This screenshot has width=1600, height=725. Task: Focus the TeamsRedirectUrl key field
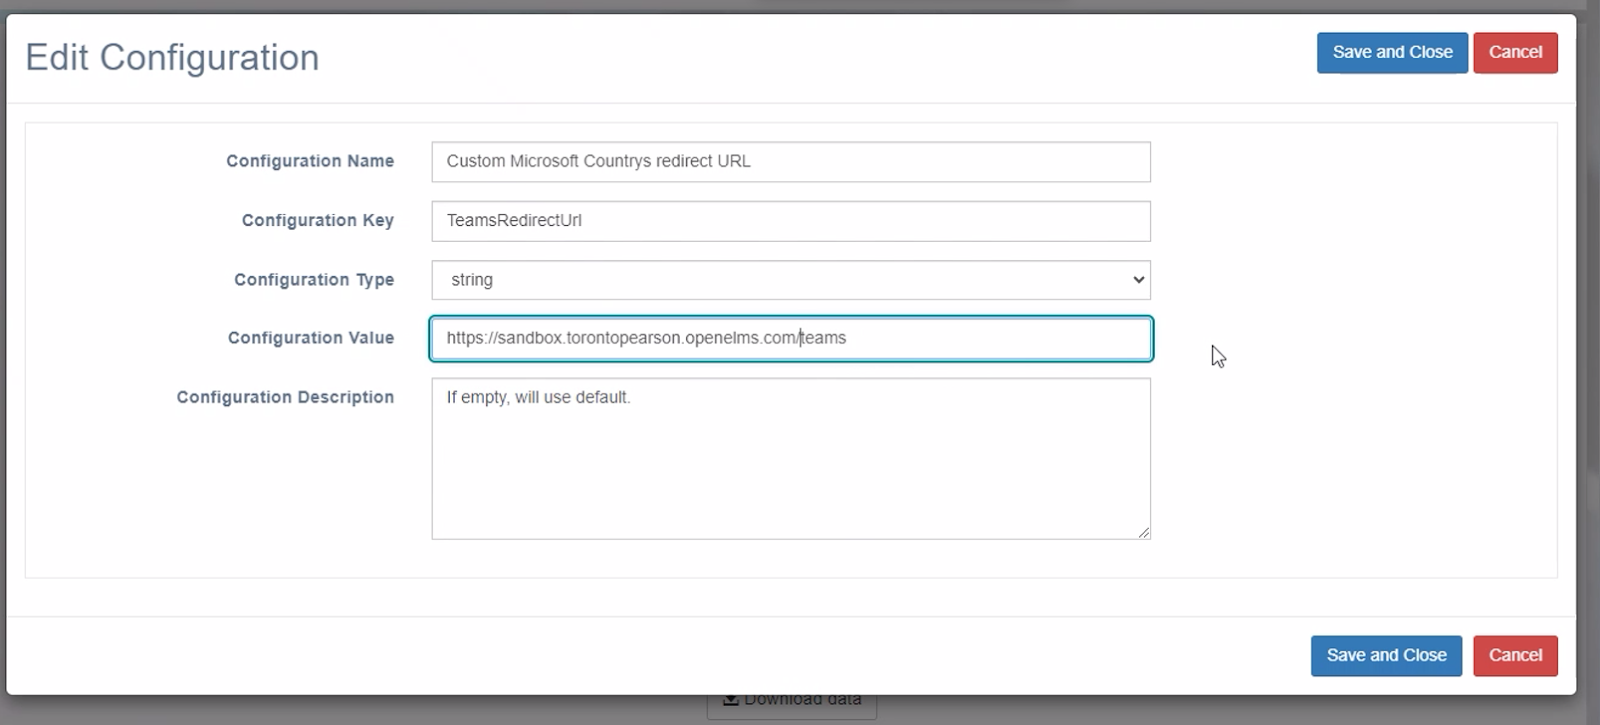(791, 221)
